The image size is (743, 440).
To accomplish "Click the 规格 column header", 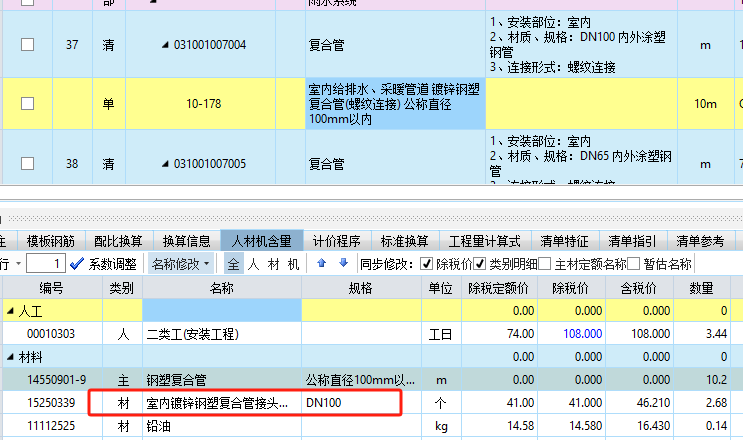I will click(x=361, y=288).
